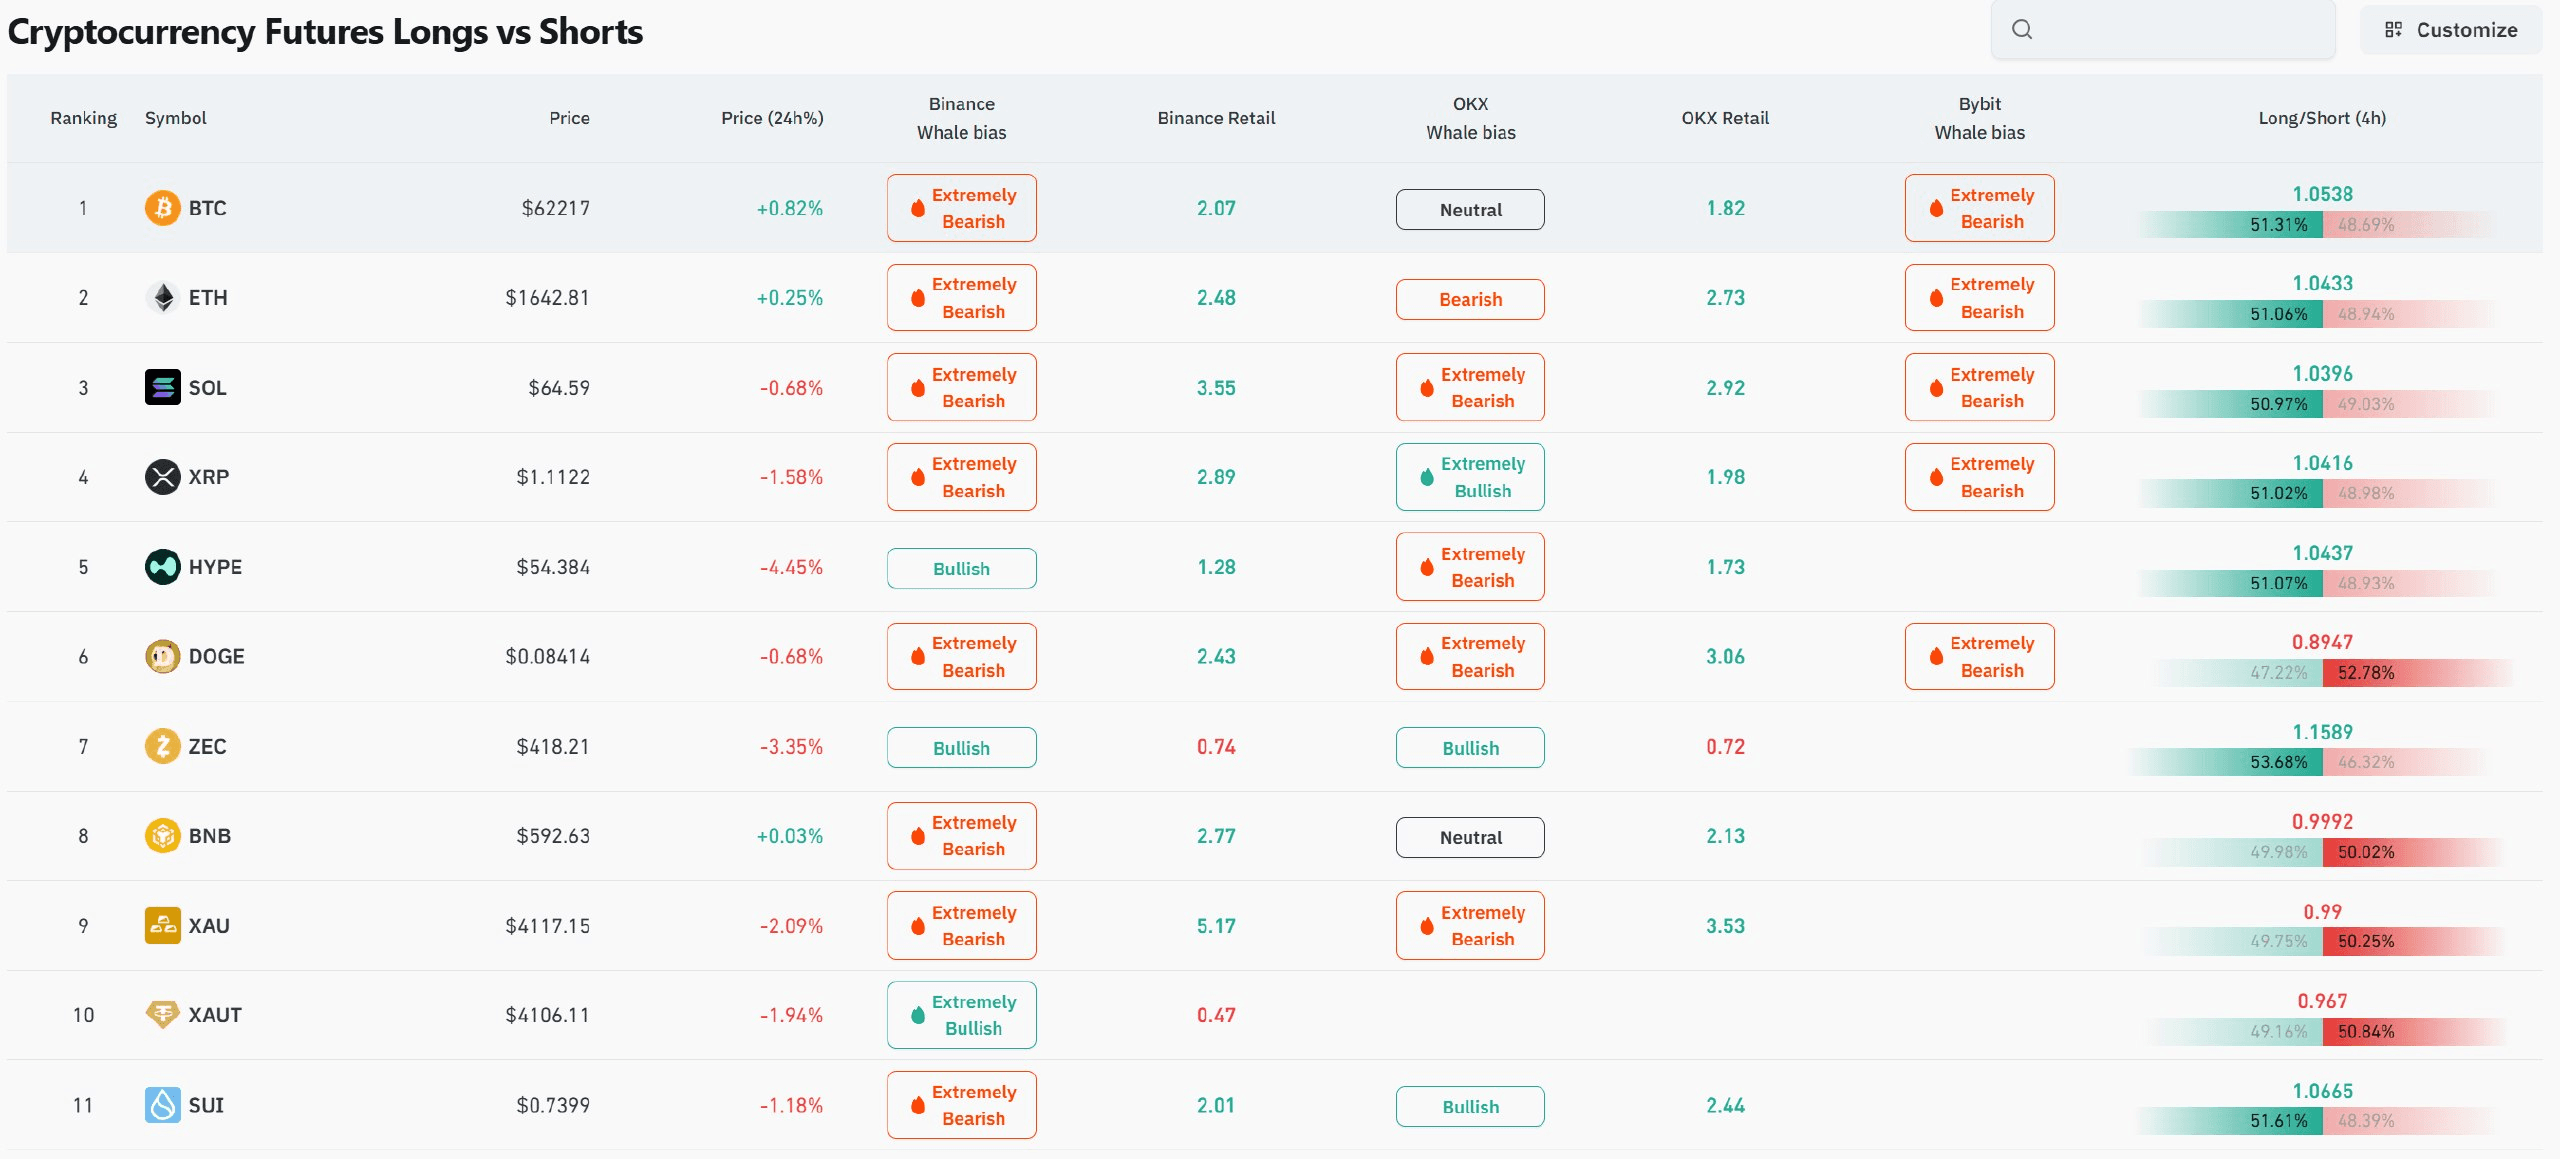2560x1159 pixels.
Task: Click the SUI droplet icon
Action: [163, 1105]
